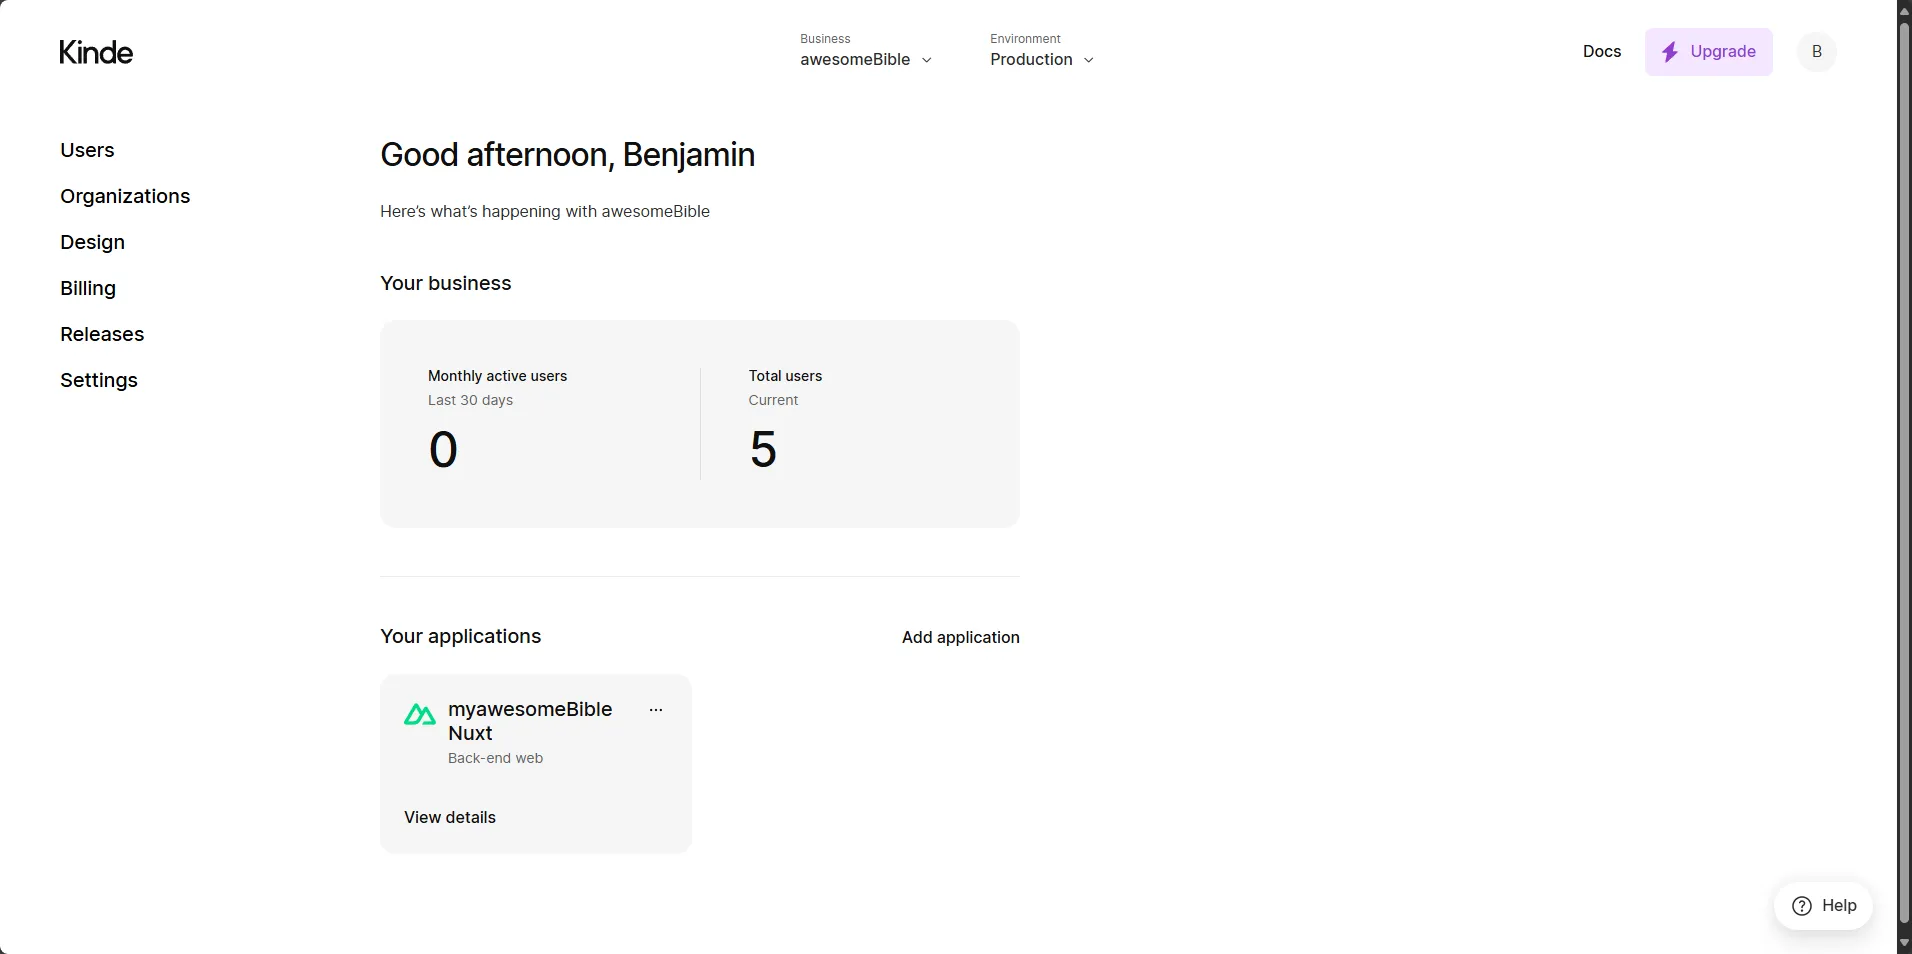1912x954 pixels.
Task: Click the Kinde logo
Action: (x=96, y=52)
